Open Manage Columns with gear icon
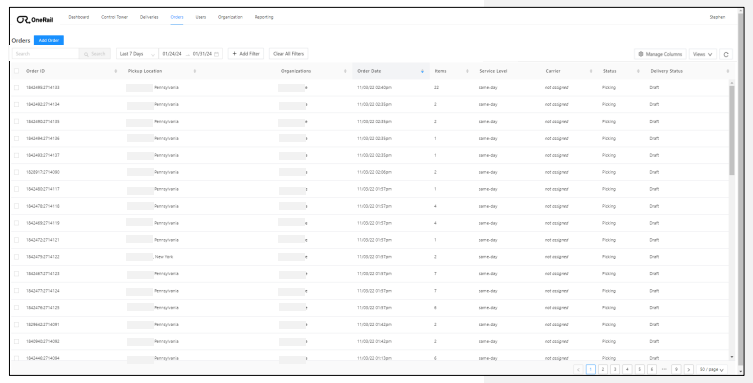 (x=660, y=54)
